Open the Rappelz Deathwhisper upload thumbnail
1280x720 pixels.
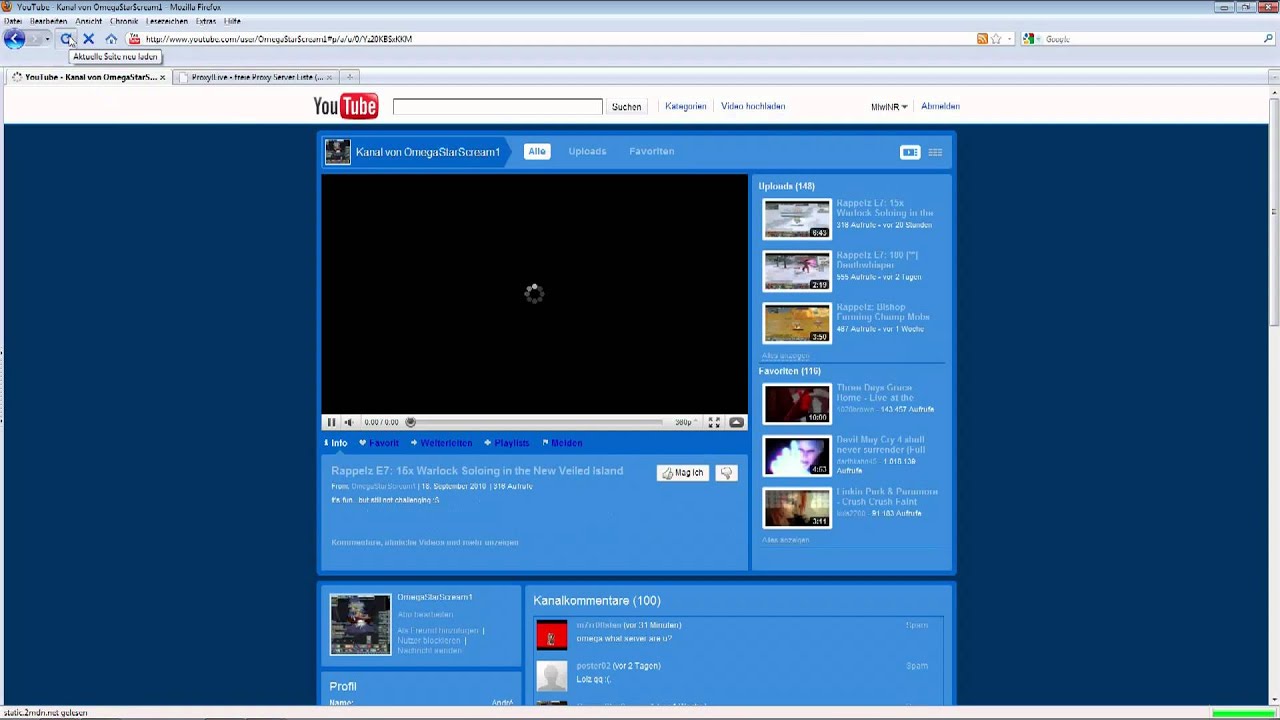(797, 271)
